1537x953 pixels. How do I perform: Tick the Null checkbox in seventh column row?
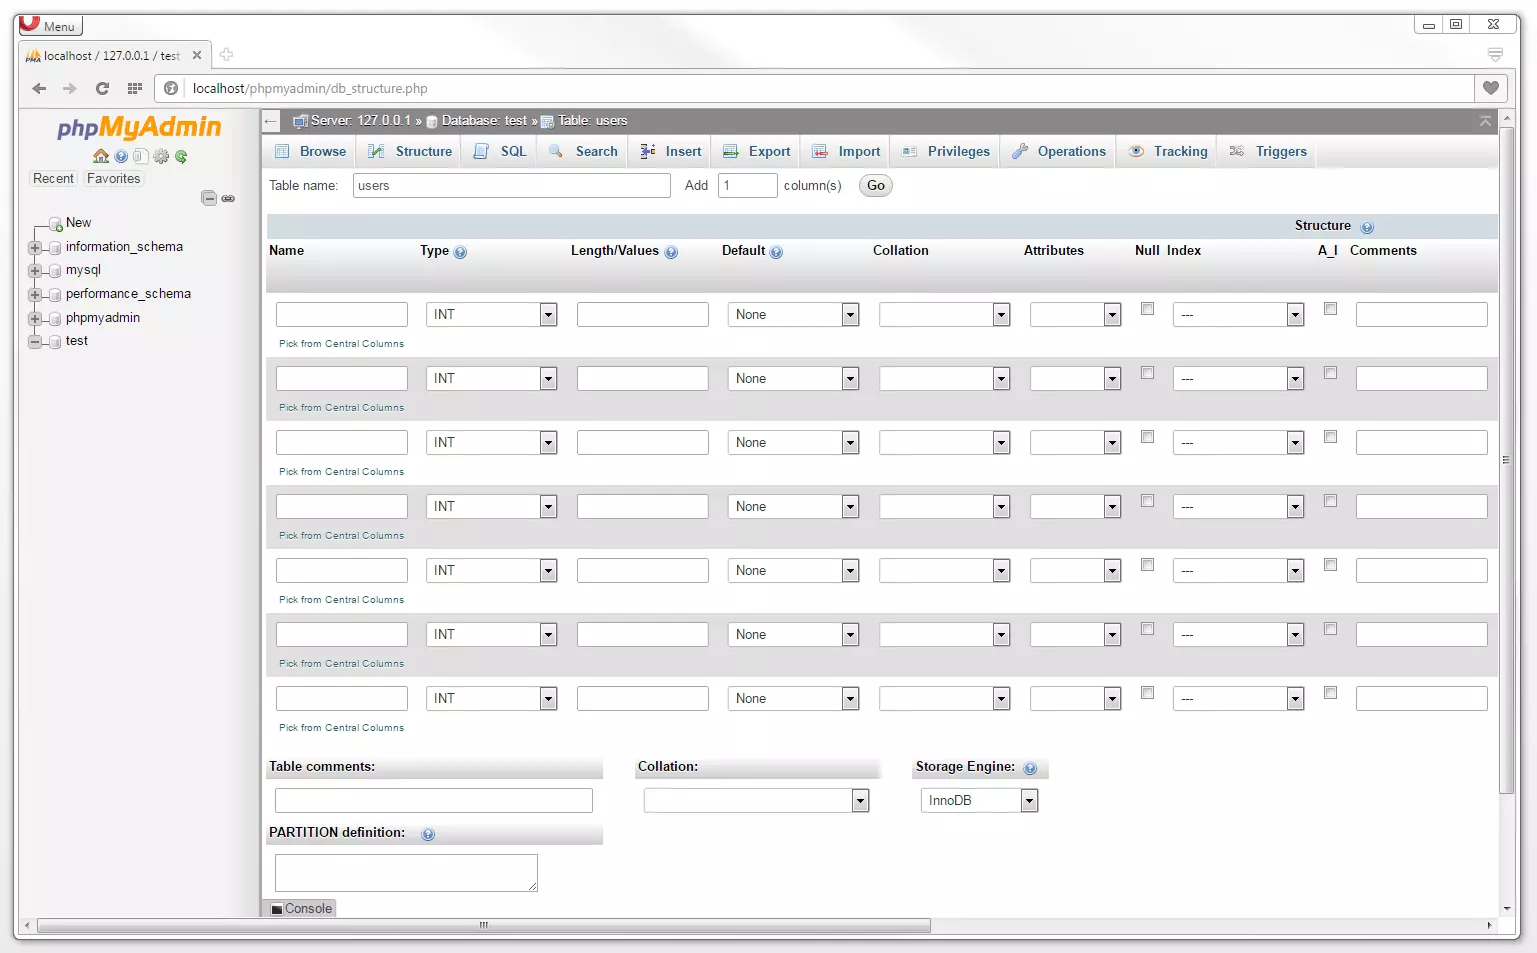click(x=1147, y=693)
